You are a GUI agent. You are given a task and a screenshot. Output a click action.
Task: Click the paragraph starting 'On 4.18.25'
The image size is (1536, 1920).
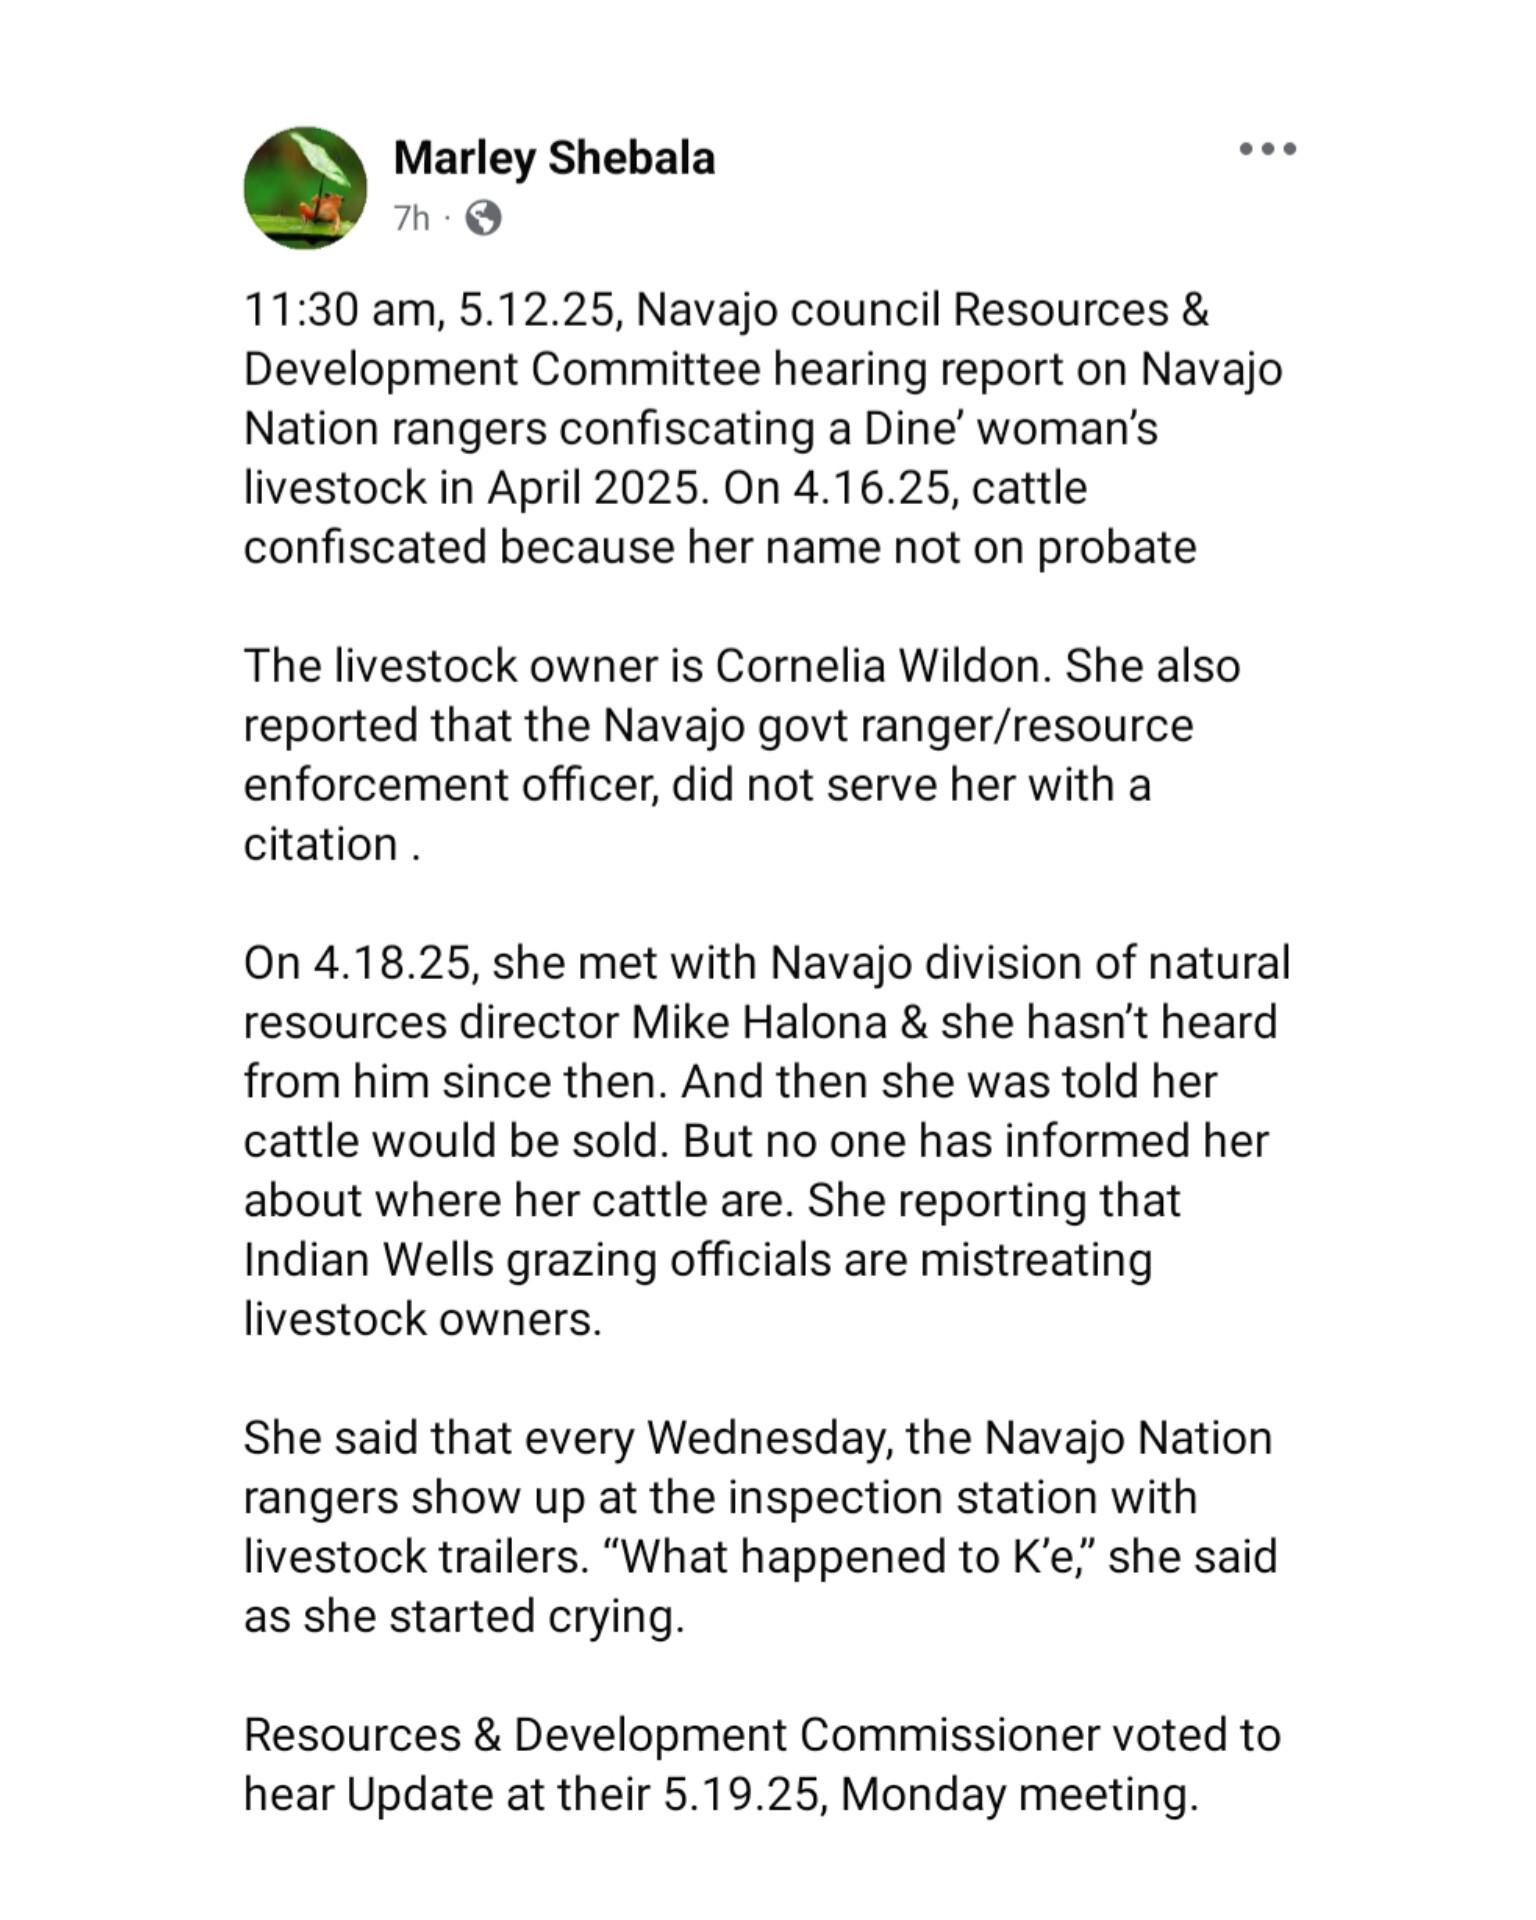click(x=767, y=1141)
